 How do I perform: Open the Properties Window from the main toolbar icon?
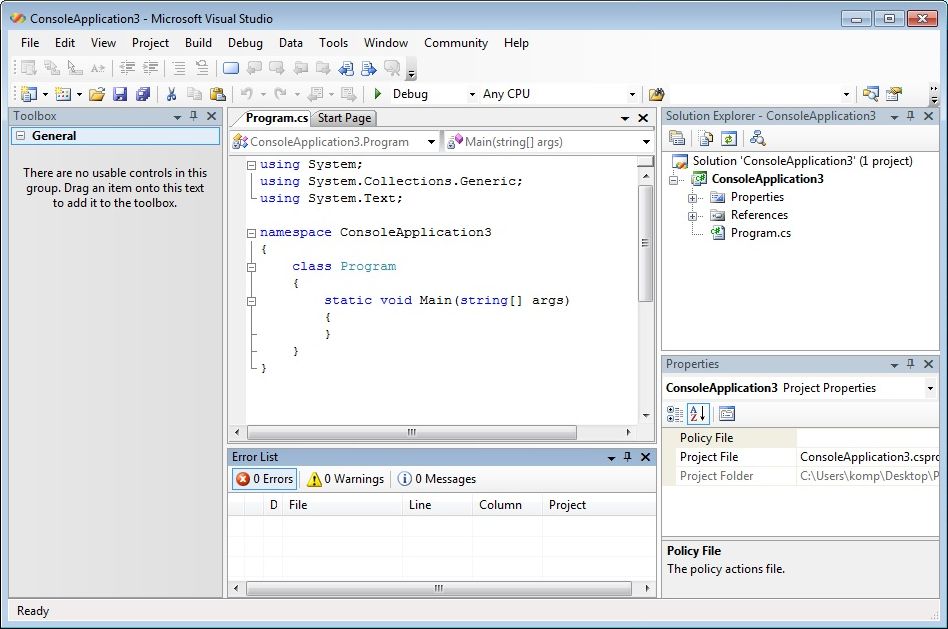pos(894,94)
